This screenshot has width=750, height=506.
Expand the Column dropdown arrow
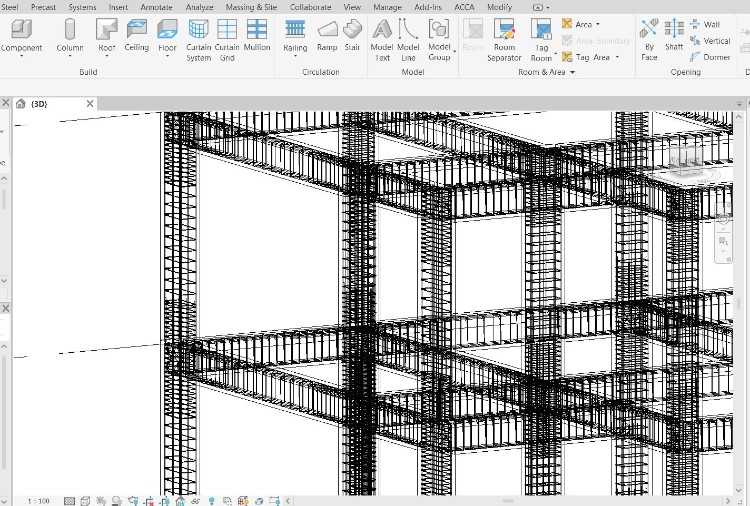pyautogui.click(x=70, y=56)
